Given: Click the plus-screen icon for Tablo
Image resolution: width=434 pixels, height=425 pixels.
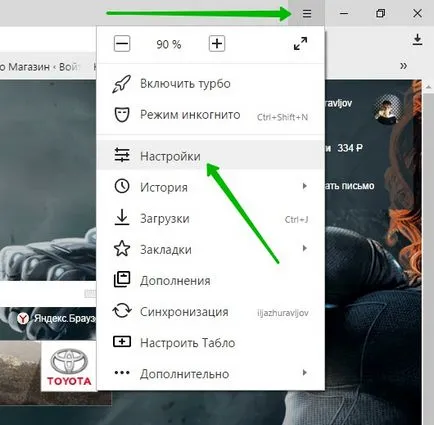Looking at the screenshot, I should tap(122, 342).
